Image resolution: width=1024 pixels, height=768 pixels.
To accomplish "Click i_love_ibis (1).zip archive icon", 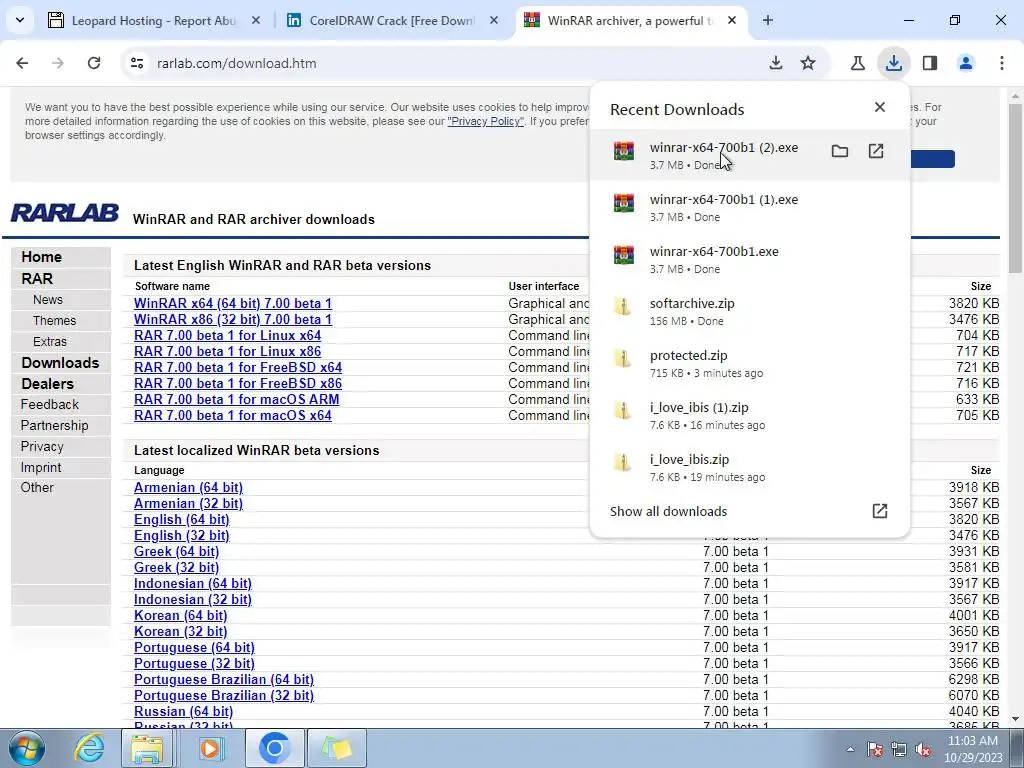I will coord(624,411).
